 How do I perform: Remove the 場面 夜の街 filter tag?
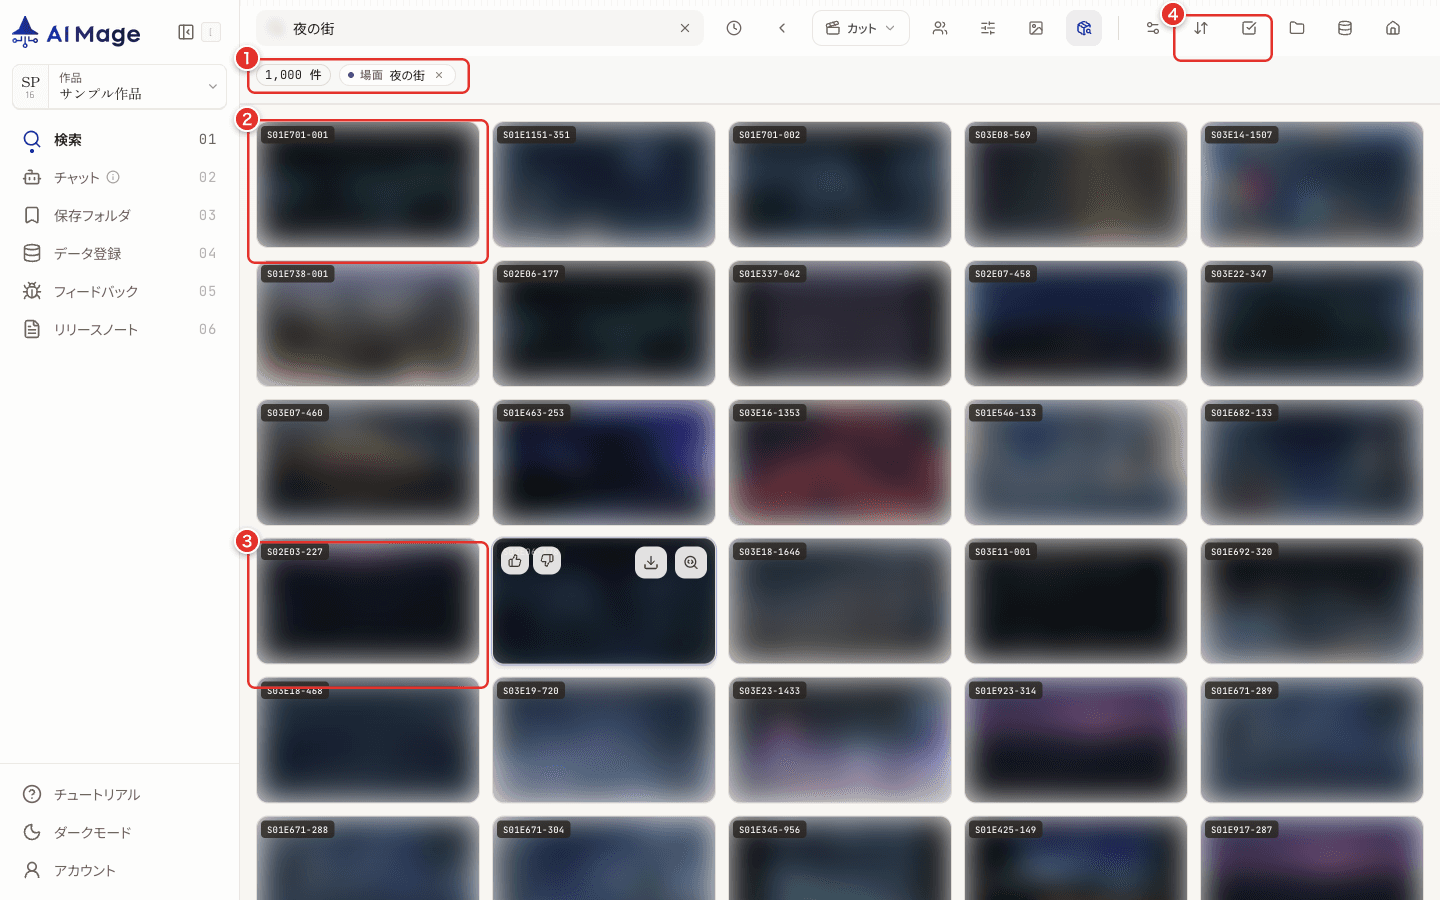point(439,75)
